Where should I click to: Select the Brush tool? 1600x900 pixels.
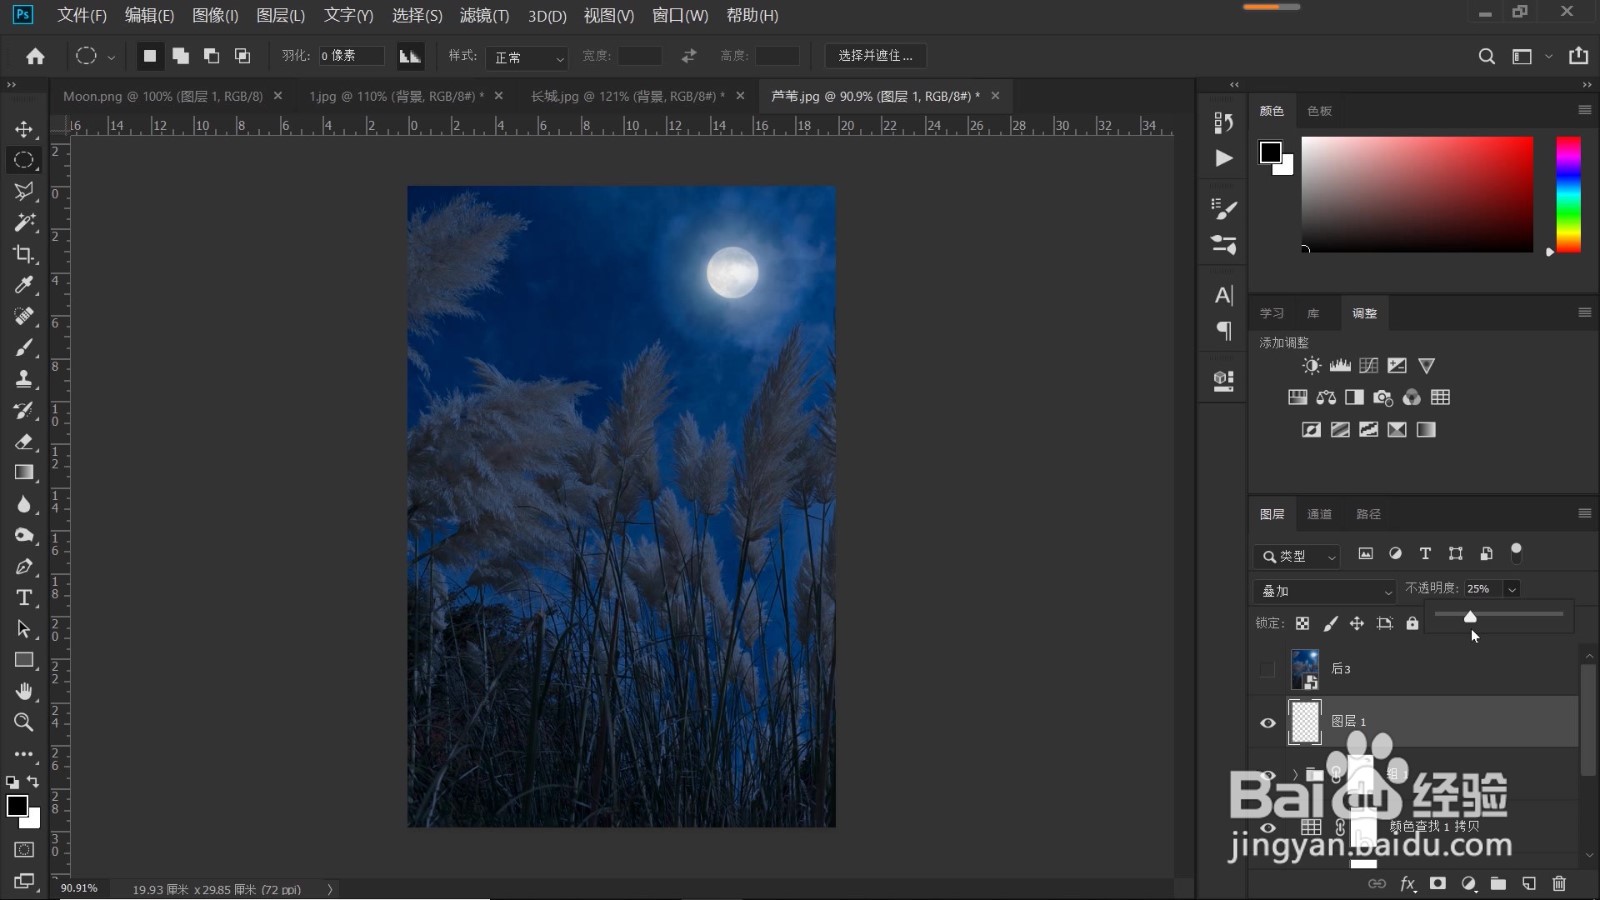24,347
